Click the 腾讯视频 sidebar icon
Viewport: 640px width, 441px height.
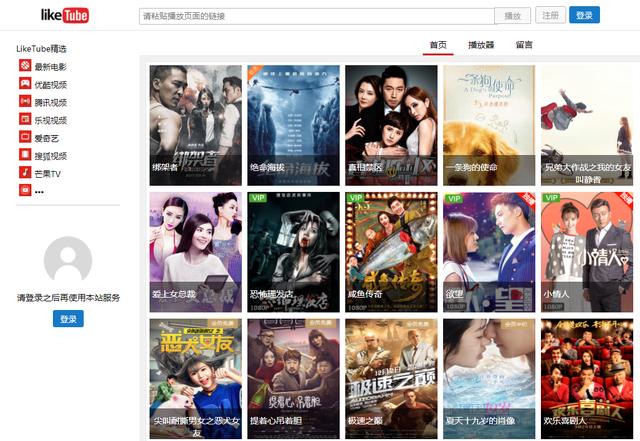click(25, 101)
